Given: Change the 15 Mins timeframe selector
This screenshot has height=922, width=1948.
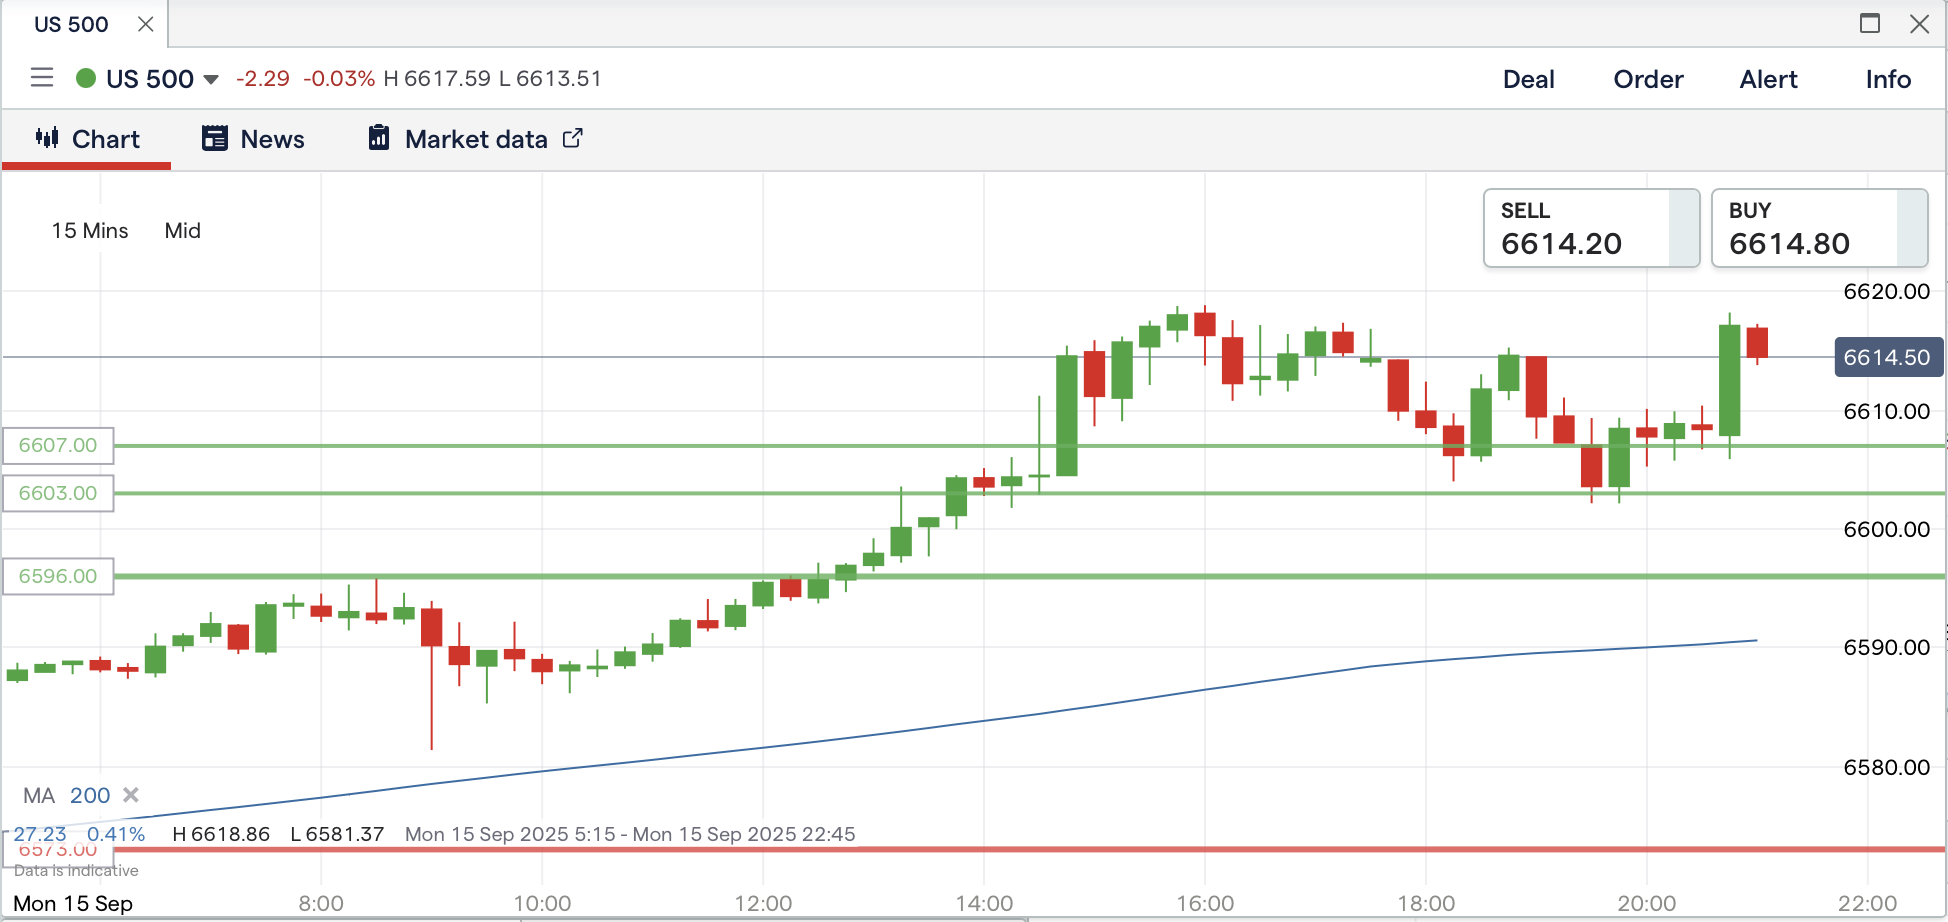Looking at the screenshot, I should click(x=90, y=231).
